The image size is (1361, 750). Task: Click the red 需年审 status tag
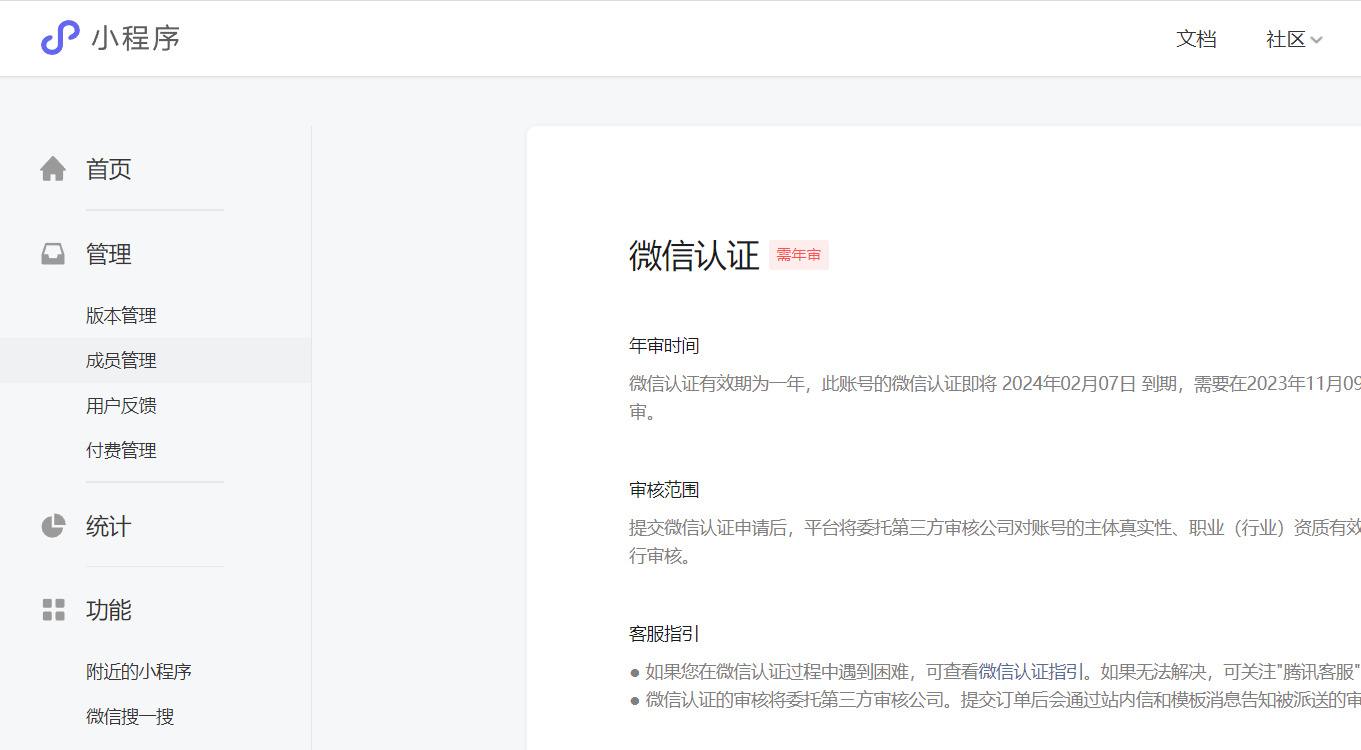799,255
